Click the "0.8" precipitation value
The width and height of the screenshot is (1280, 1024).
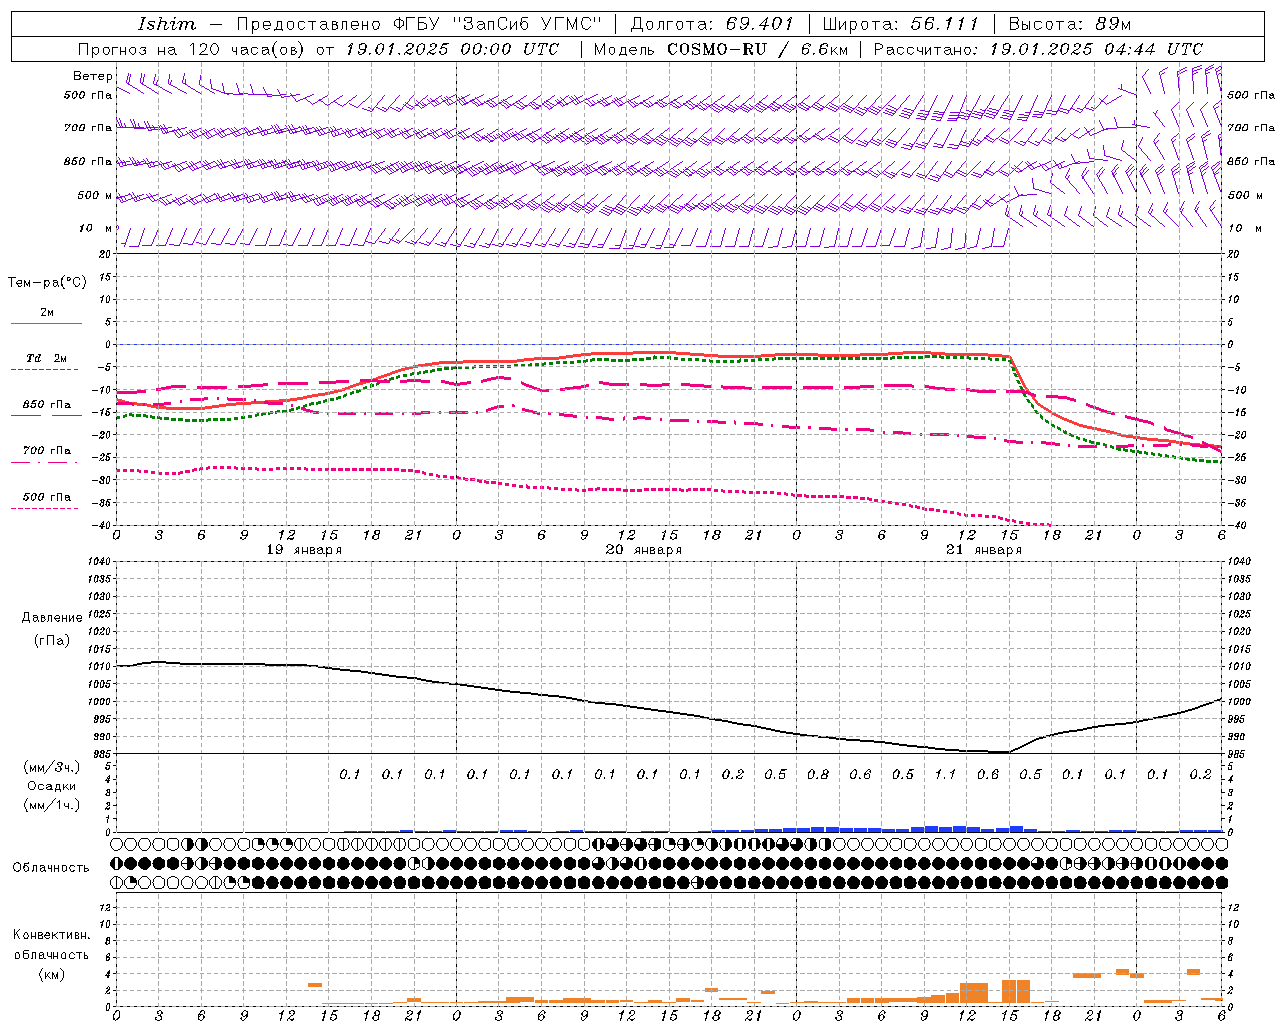click(818, 775)
